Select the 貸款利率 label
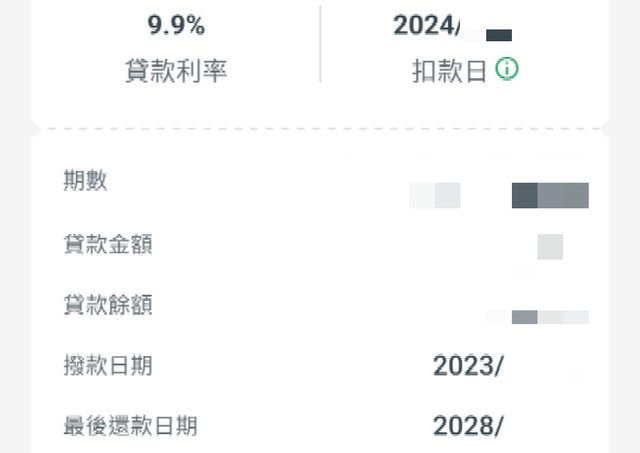The height and width of the screenshot is (453, 640). 176,72
